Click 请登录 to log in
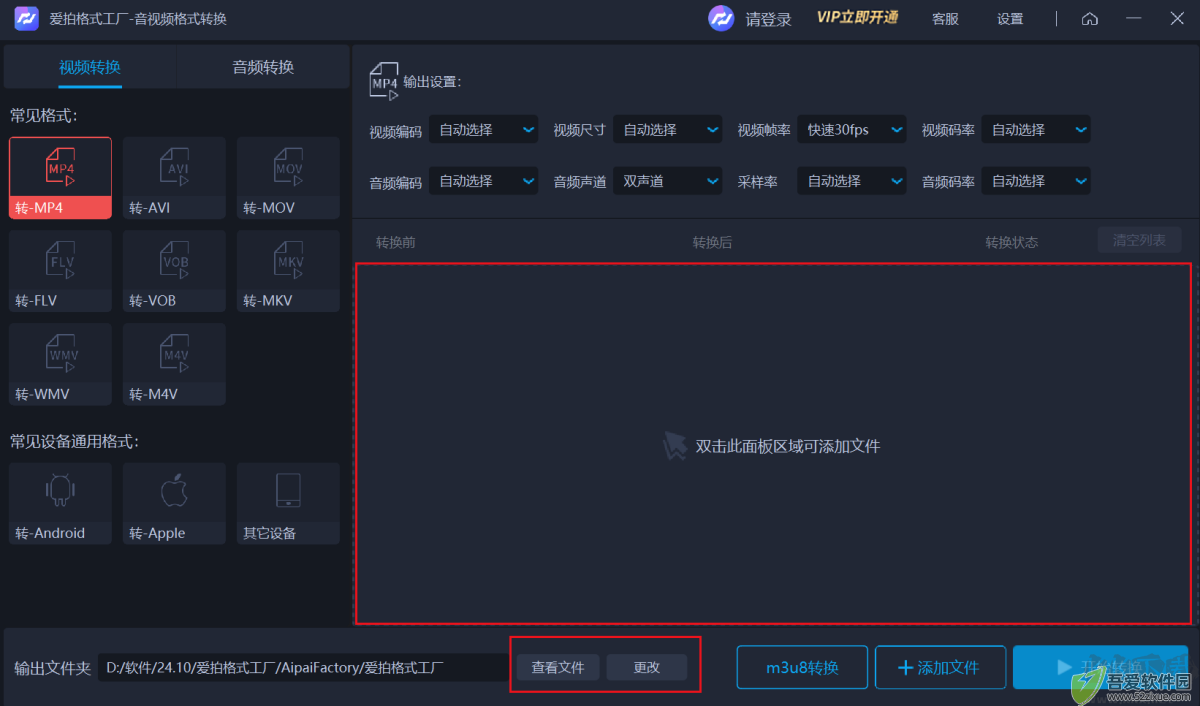Image resolution: width=1200 pixels, height=706 pixels. tap(768, 19)
